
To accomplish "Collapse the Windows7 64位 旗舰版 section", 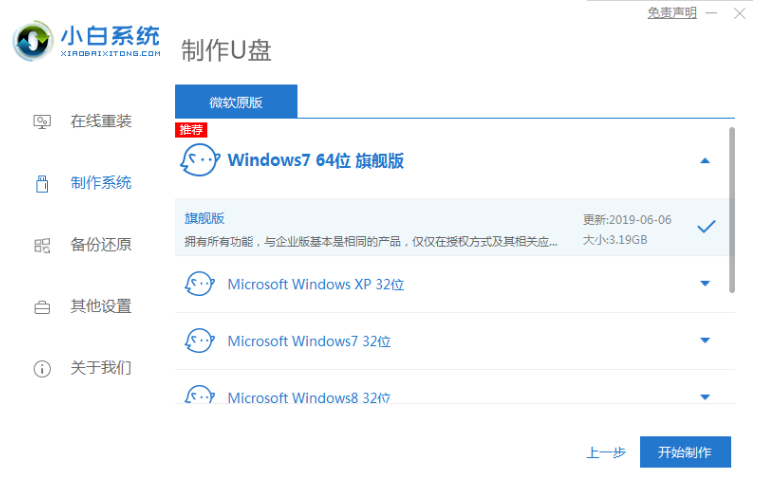I will click(x=705, y=161).
